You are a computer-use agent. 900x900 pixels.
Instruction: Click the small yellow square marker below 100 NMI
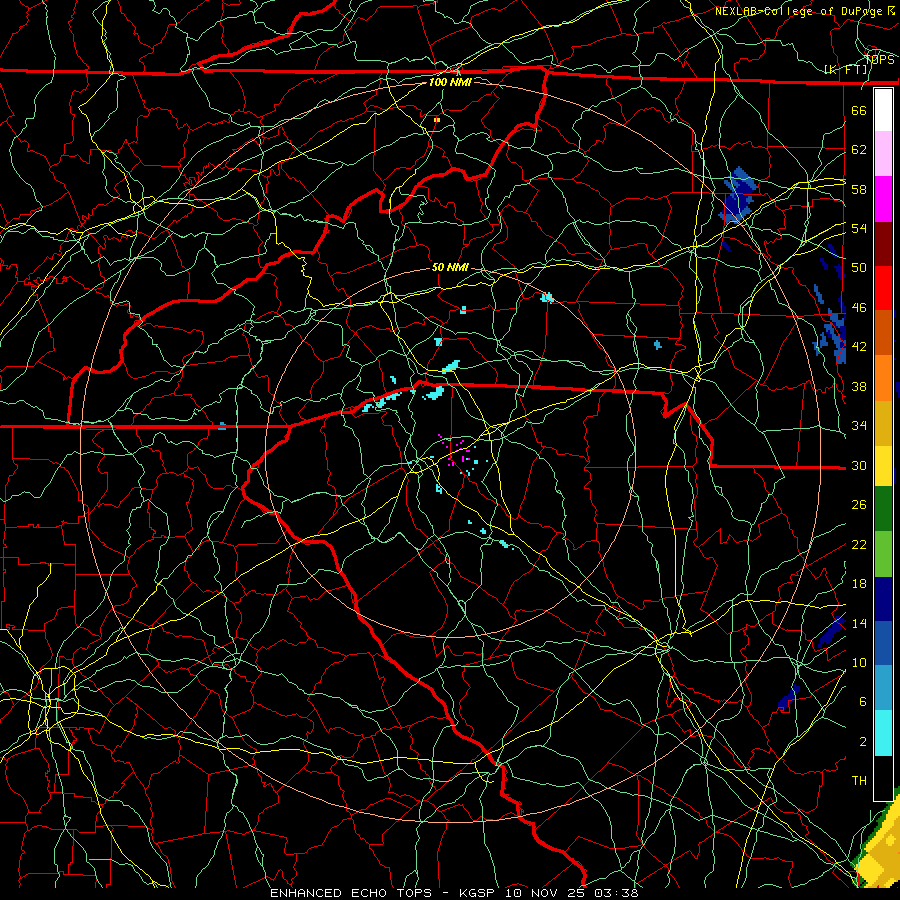(x=437, y=120)
